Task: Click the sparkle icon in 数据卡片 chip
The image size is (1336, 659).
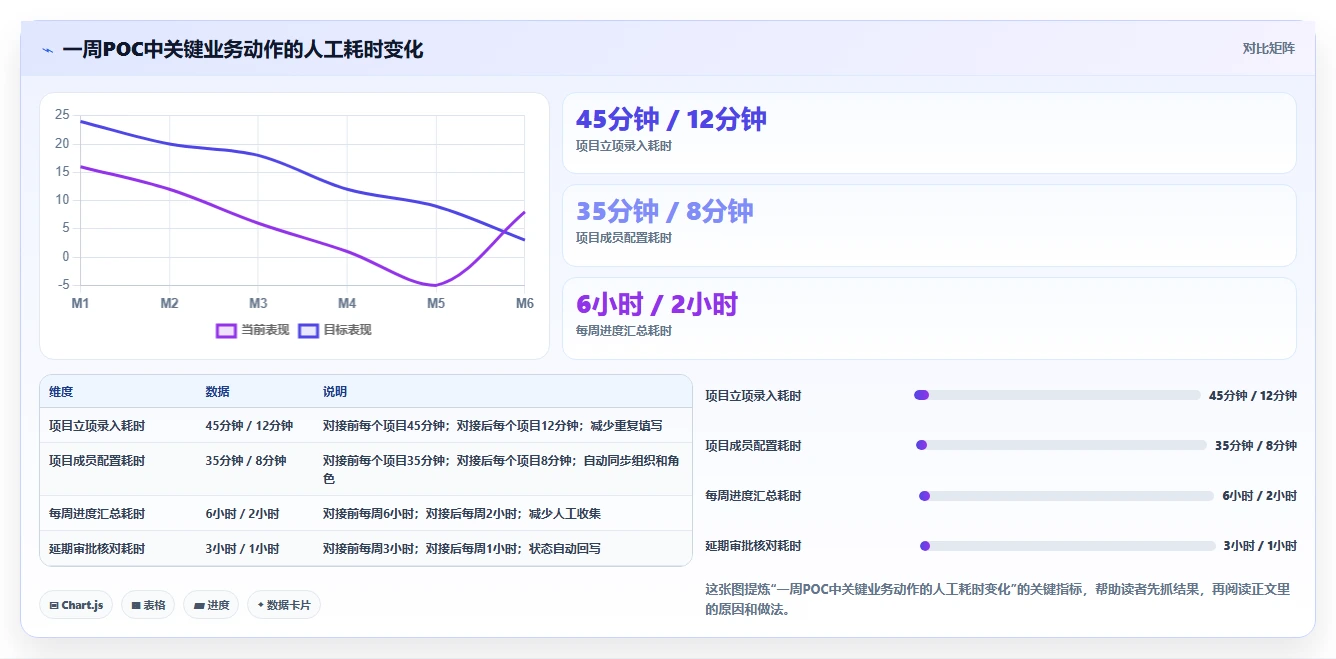Action: point(261,605)
